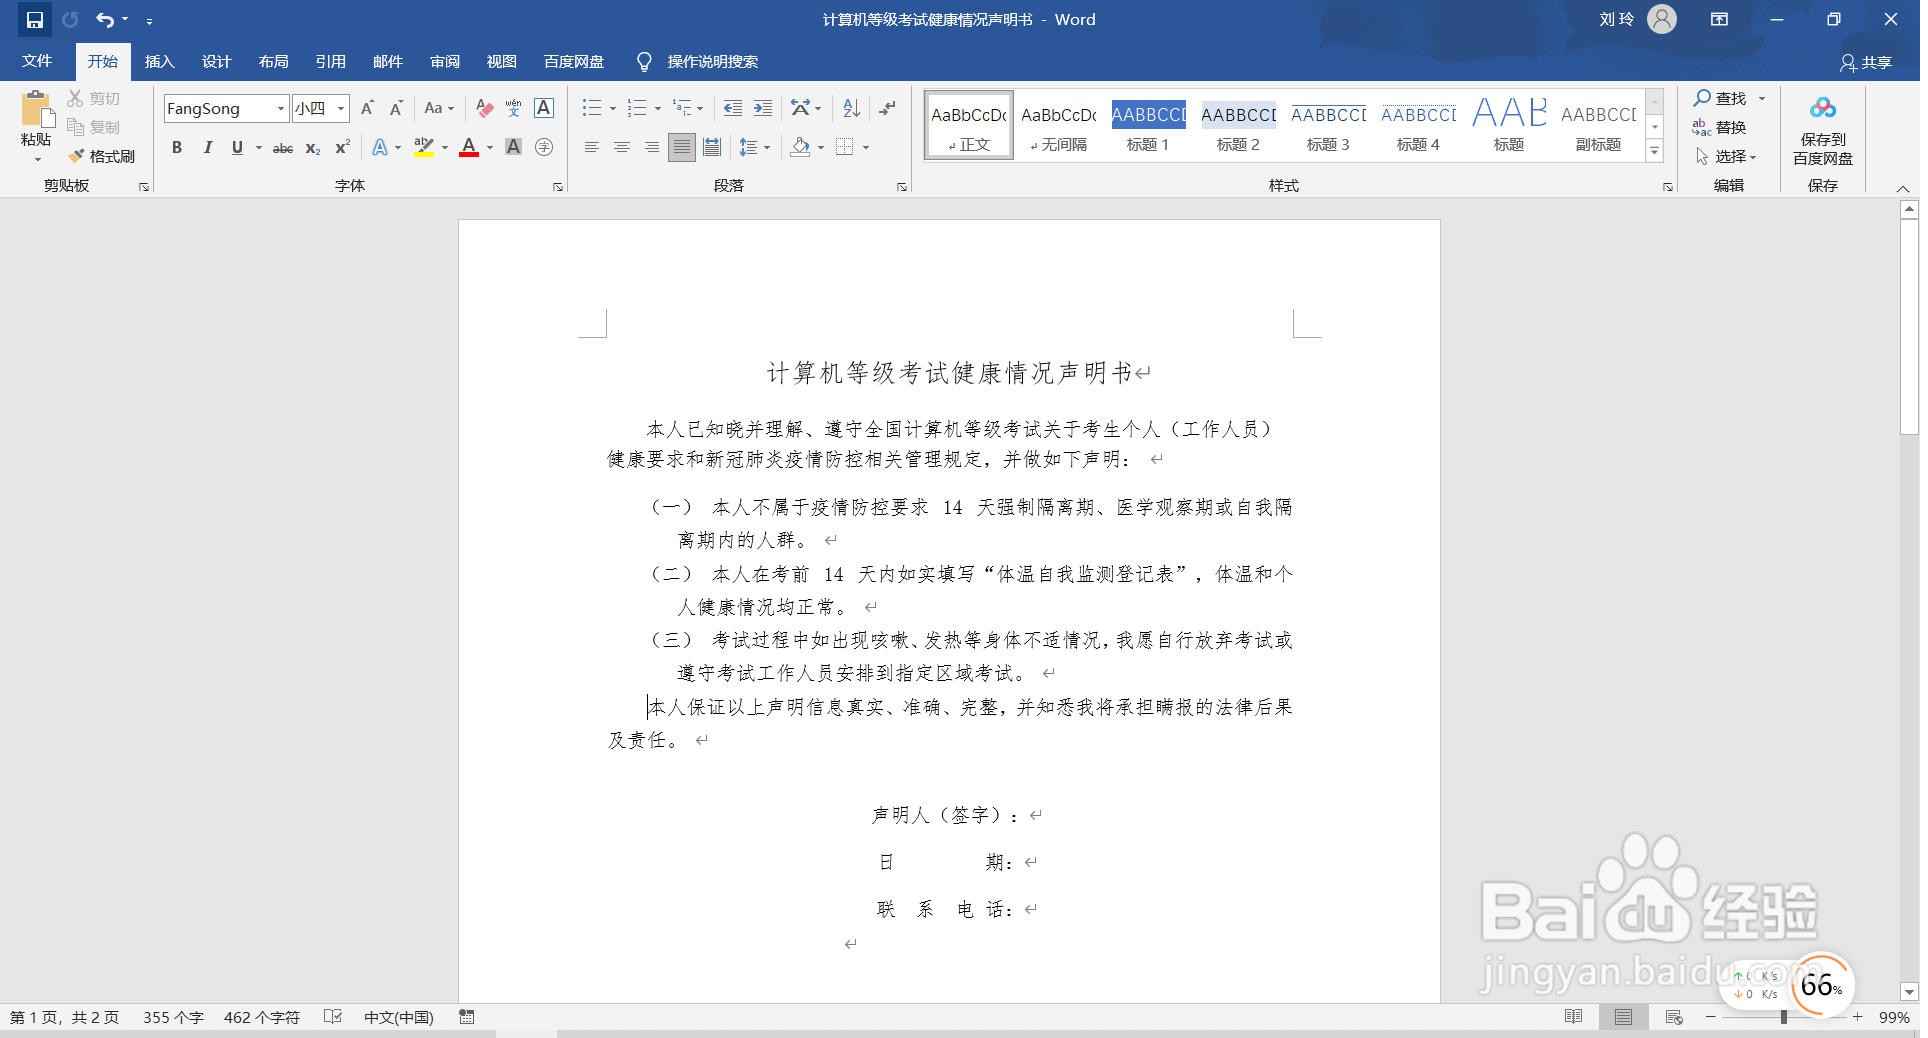The width and height of the screenshot is (1928, 1038).
Task: Open the font size dropdown
Action: [341, 108]
